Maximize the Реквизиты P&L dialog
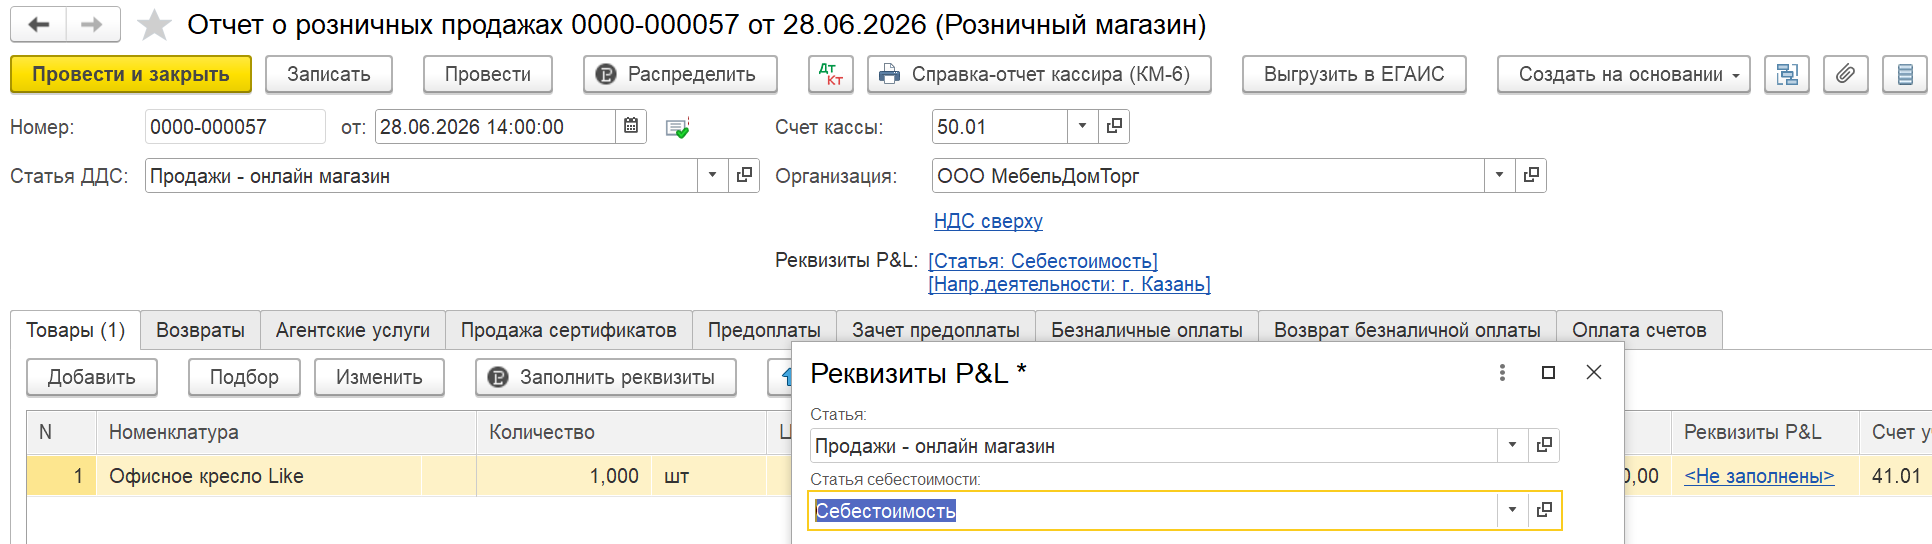1932x544 pixels. pos(1548,372)
